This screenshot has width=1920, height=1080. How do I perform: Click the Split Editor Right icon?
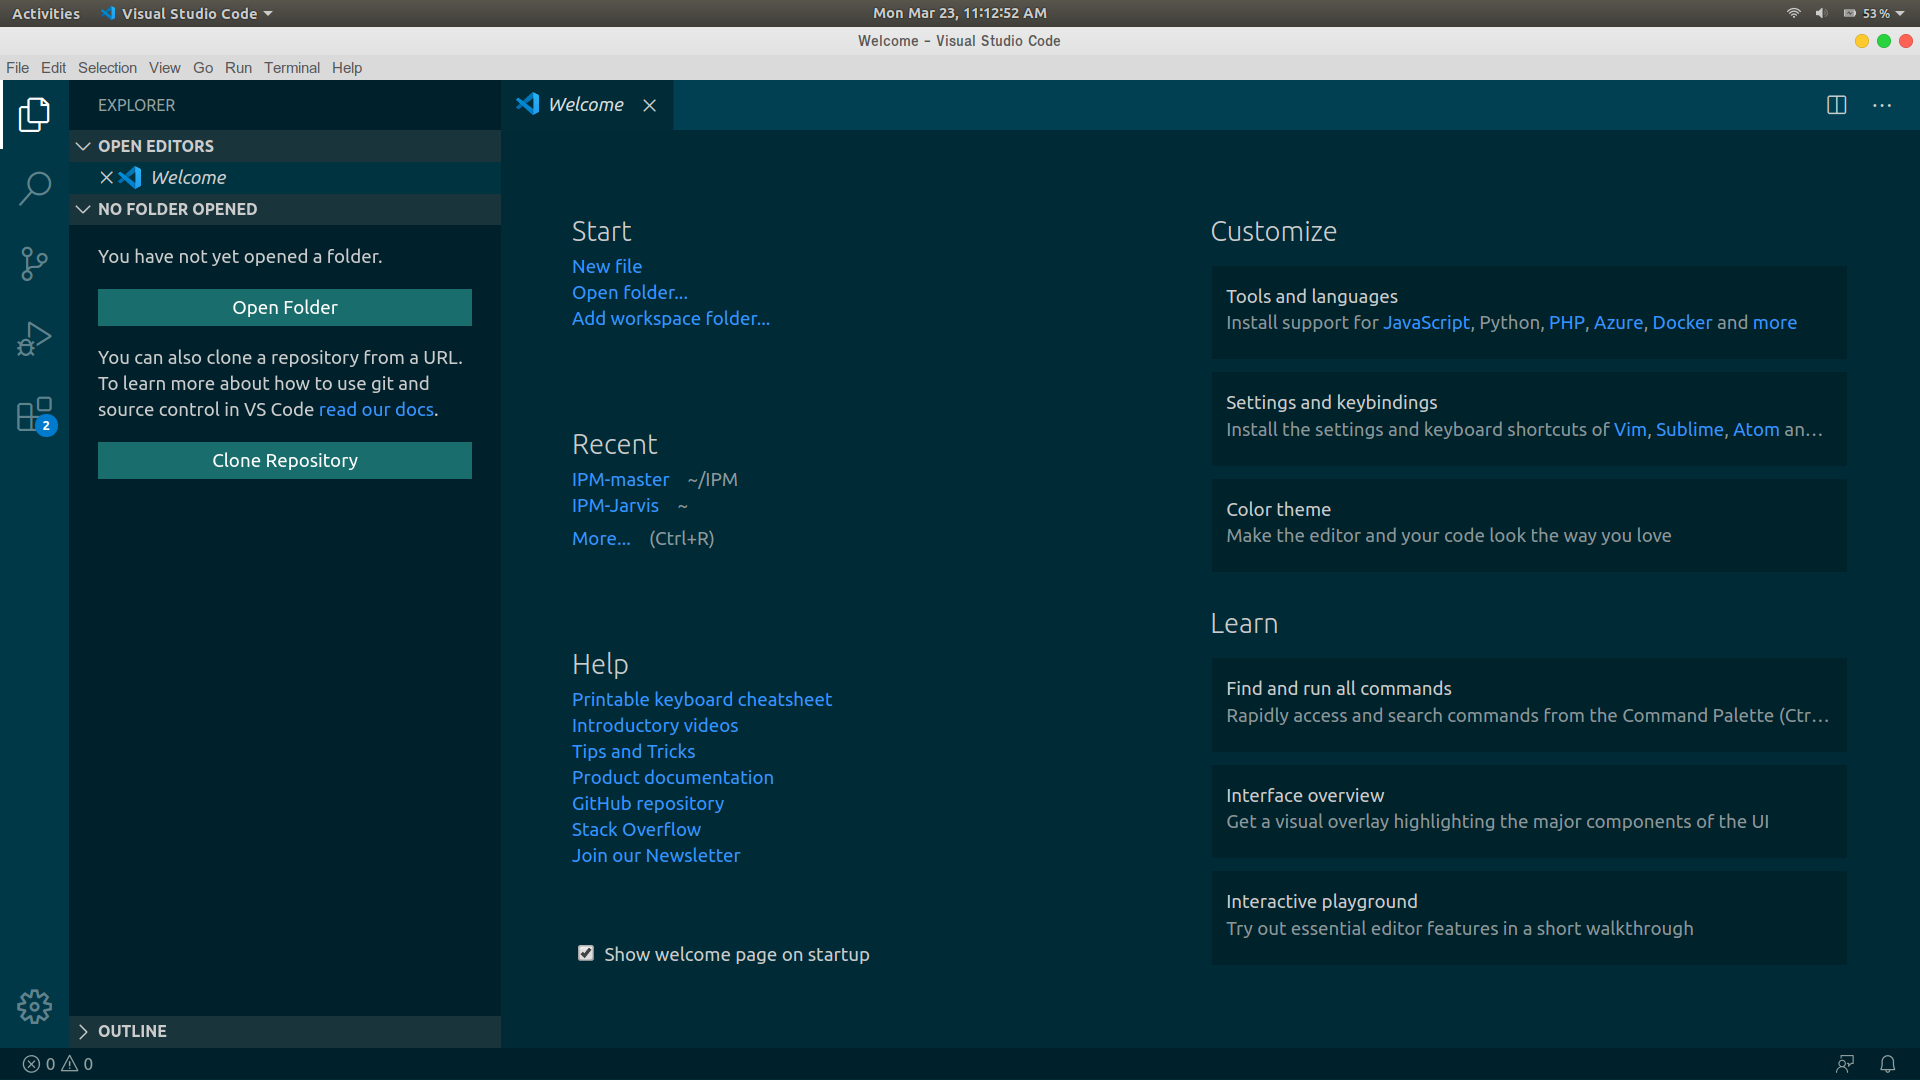click(x=1836, y=105)
